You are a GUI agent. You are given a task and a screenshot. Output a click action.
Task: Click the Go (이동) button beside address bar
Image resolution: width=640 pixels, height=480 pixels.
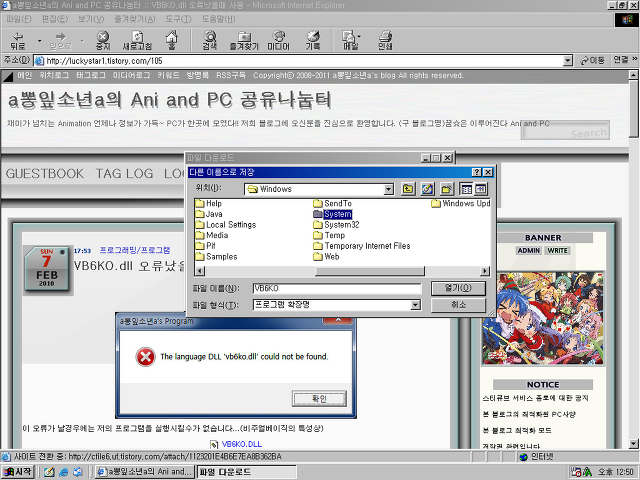pyautogui.click(x=592, y=60)
